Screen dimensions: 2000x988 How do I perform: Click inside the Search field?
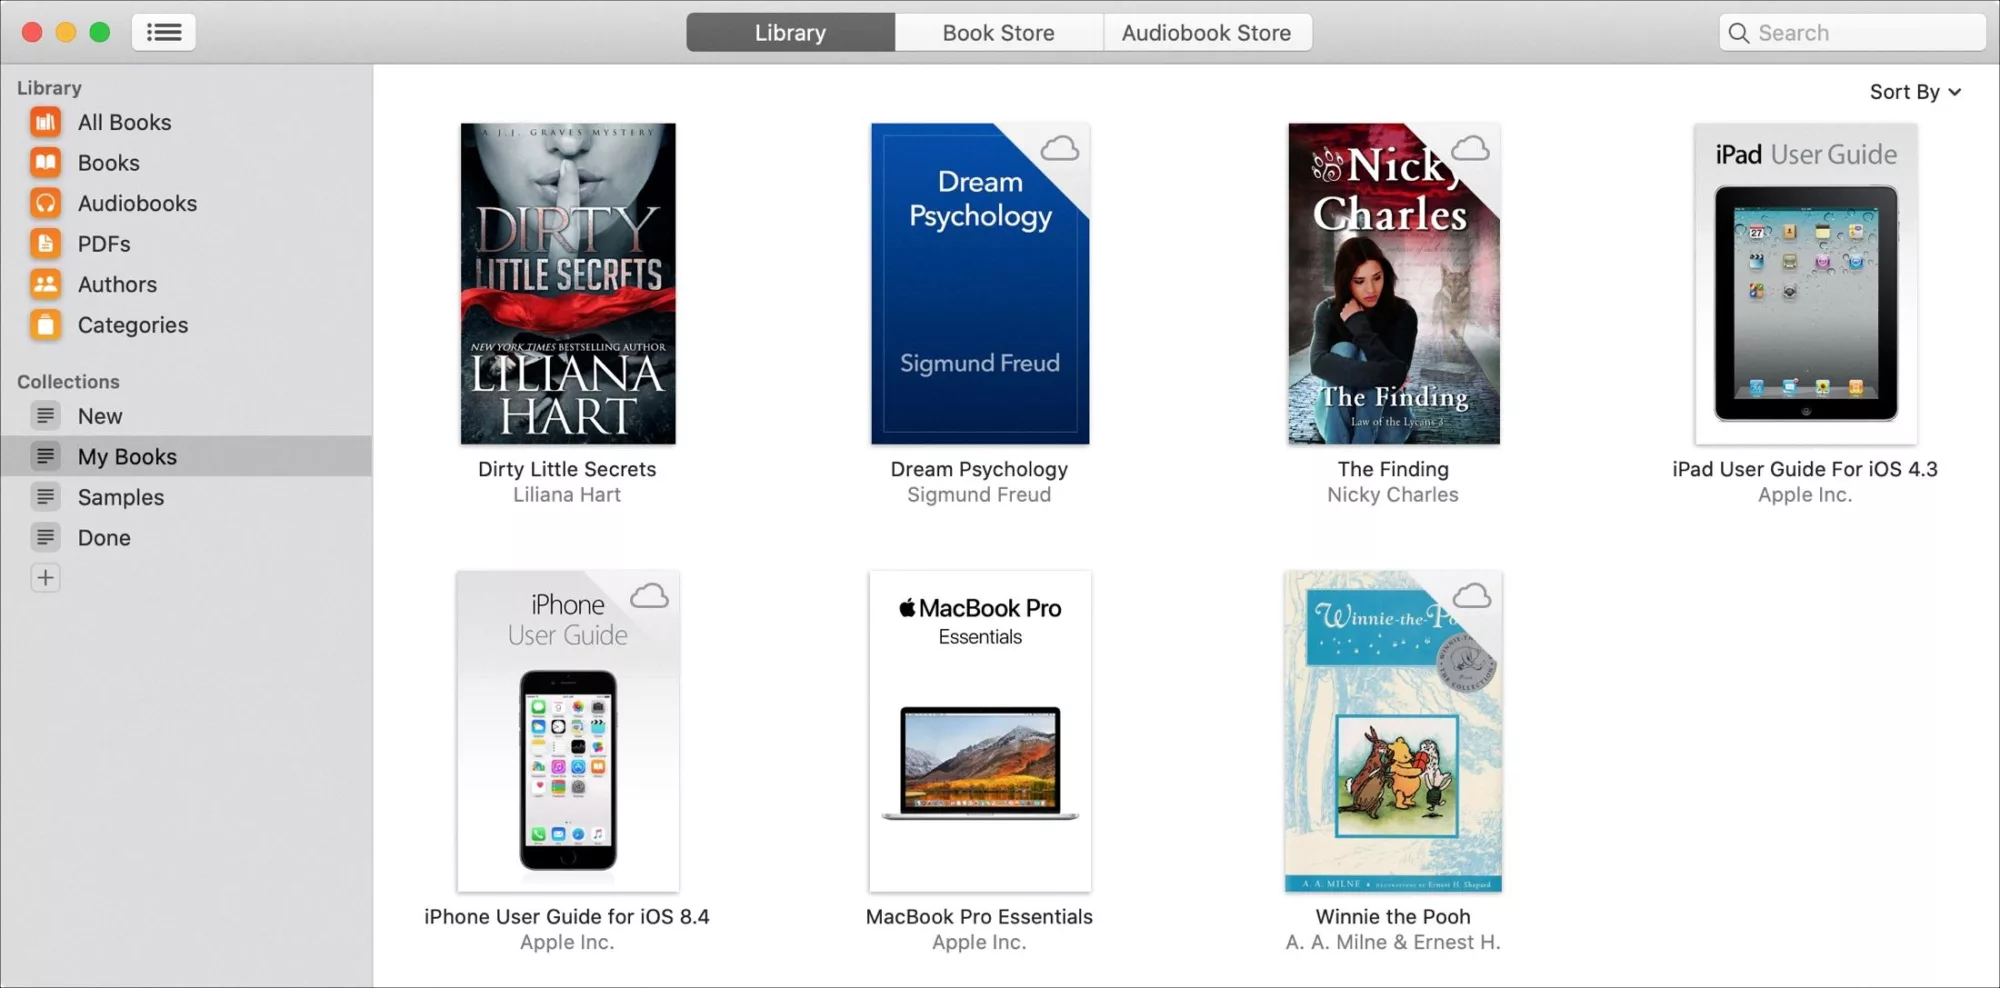pos(1850,32)
